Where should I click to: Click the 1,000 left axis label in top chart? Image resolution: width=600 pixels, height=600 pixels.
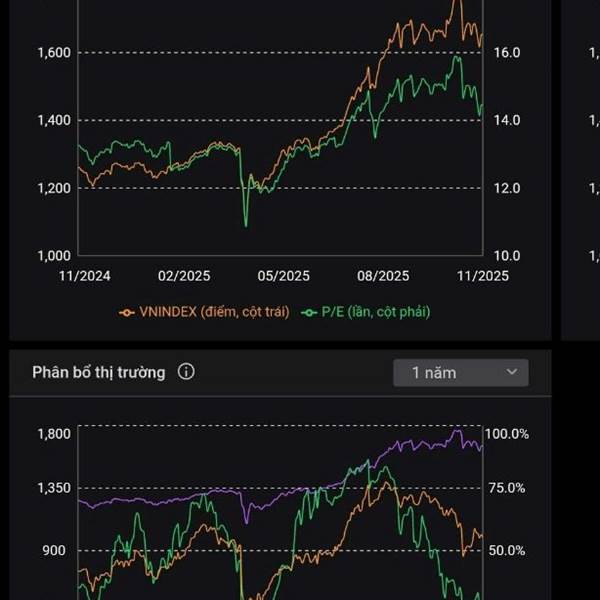(52, 255)
